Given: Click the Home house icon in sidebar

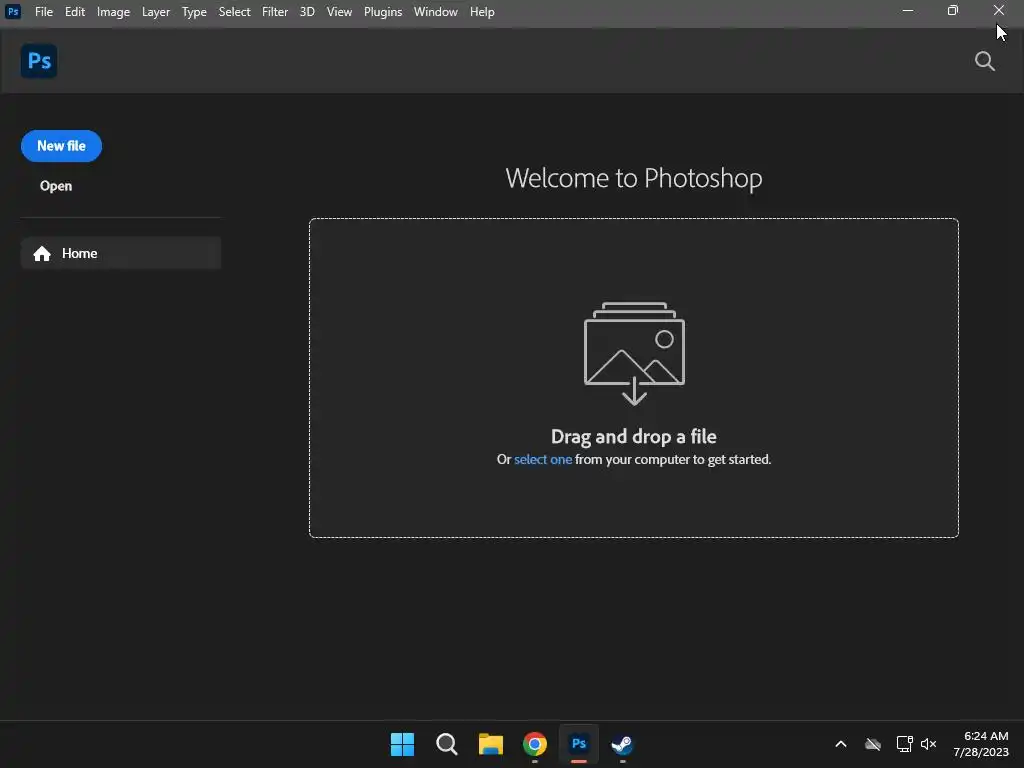Looking at the screenshot, I should [42, 253].
